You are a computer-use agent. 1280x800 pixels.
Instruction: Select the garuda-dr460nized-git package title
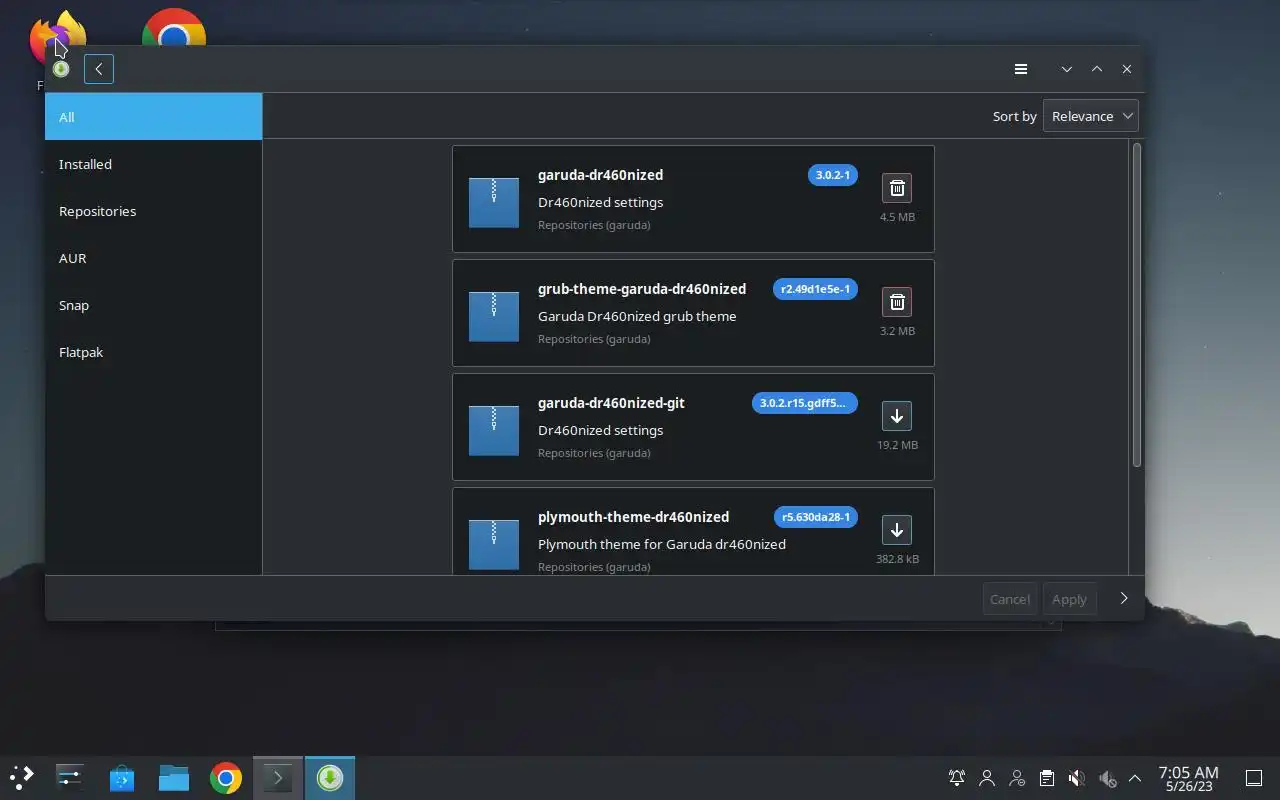click(611, 403)
